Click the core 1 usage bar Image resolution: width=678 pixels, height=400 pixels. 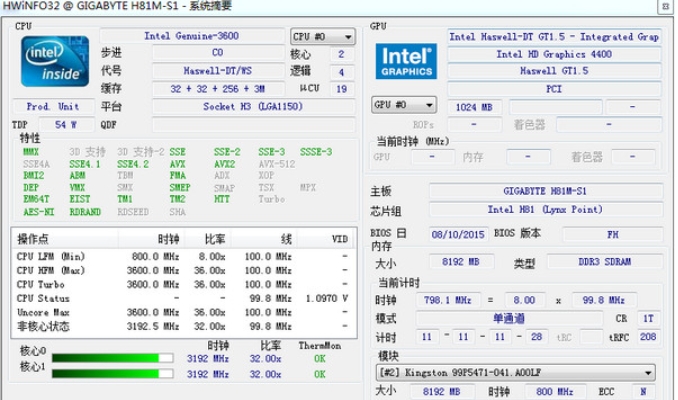112,373
